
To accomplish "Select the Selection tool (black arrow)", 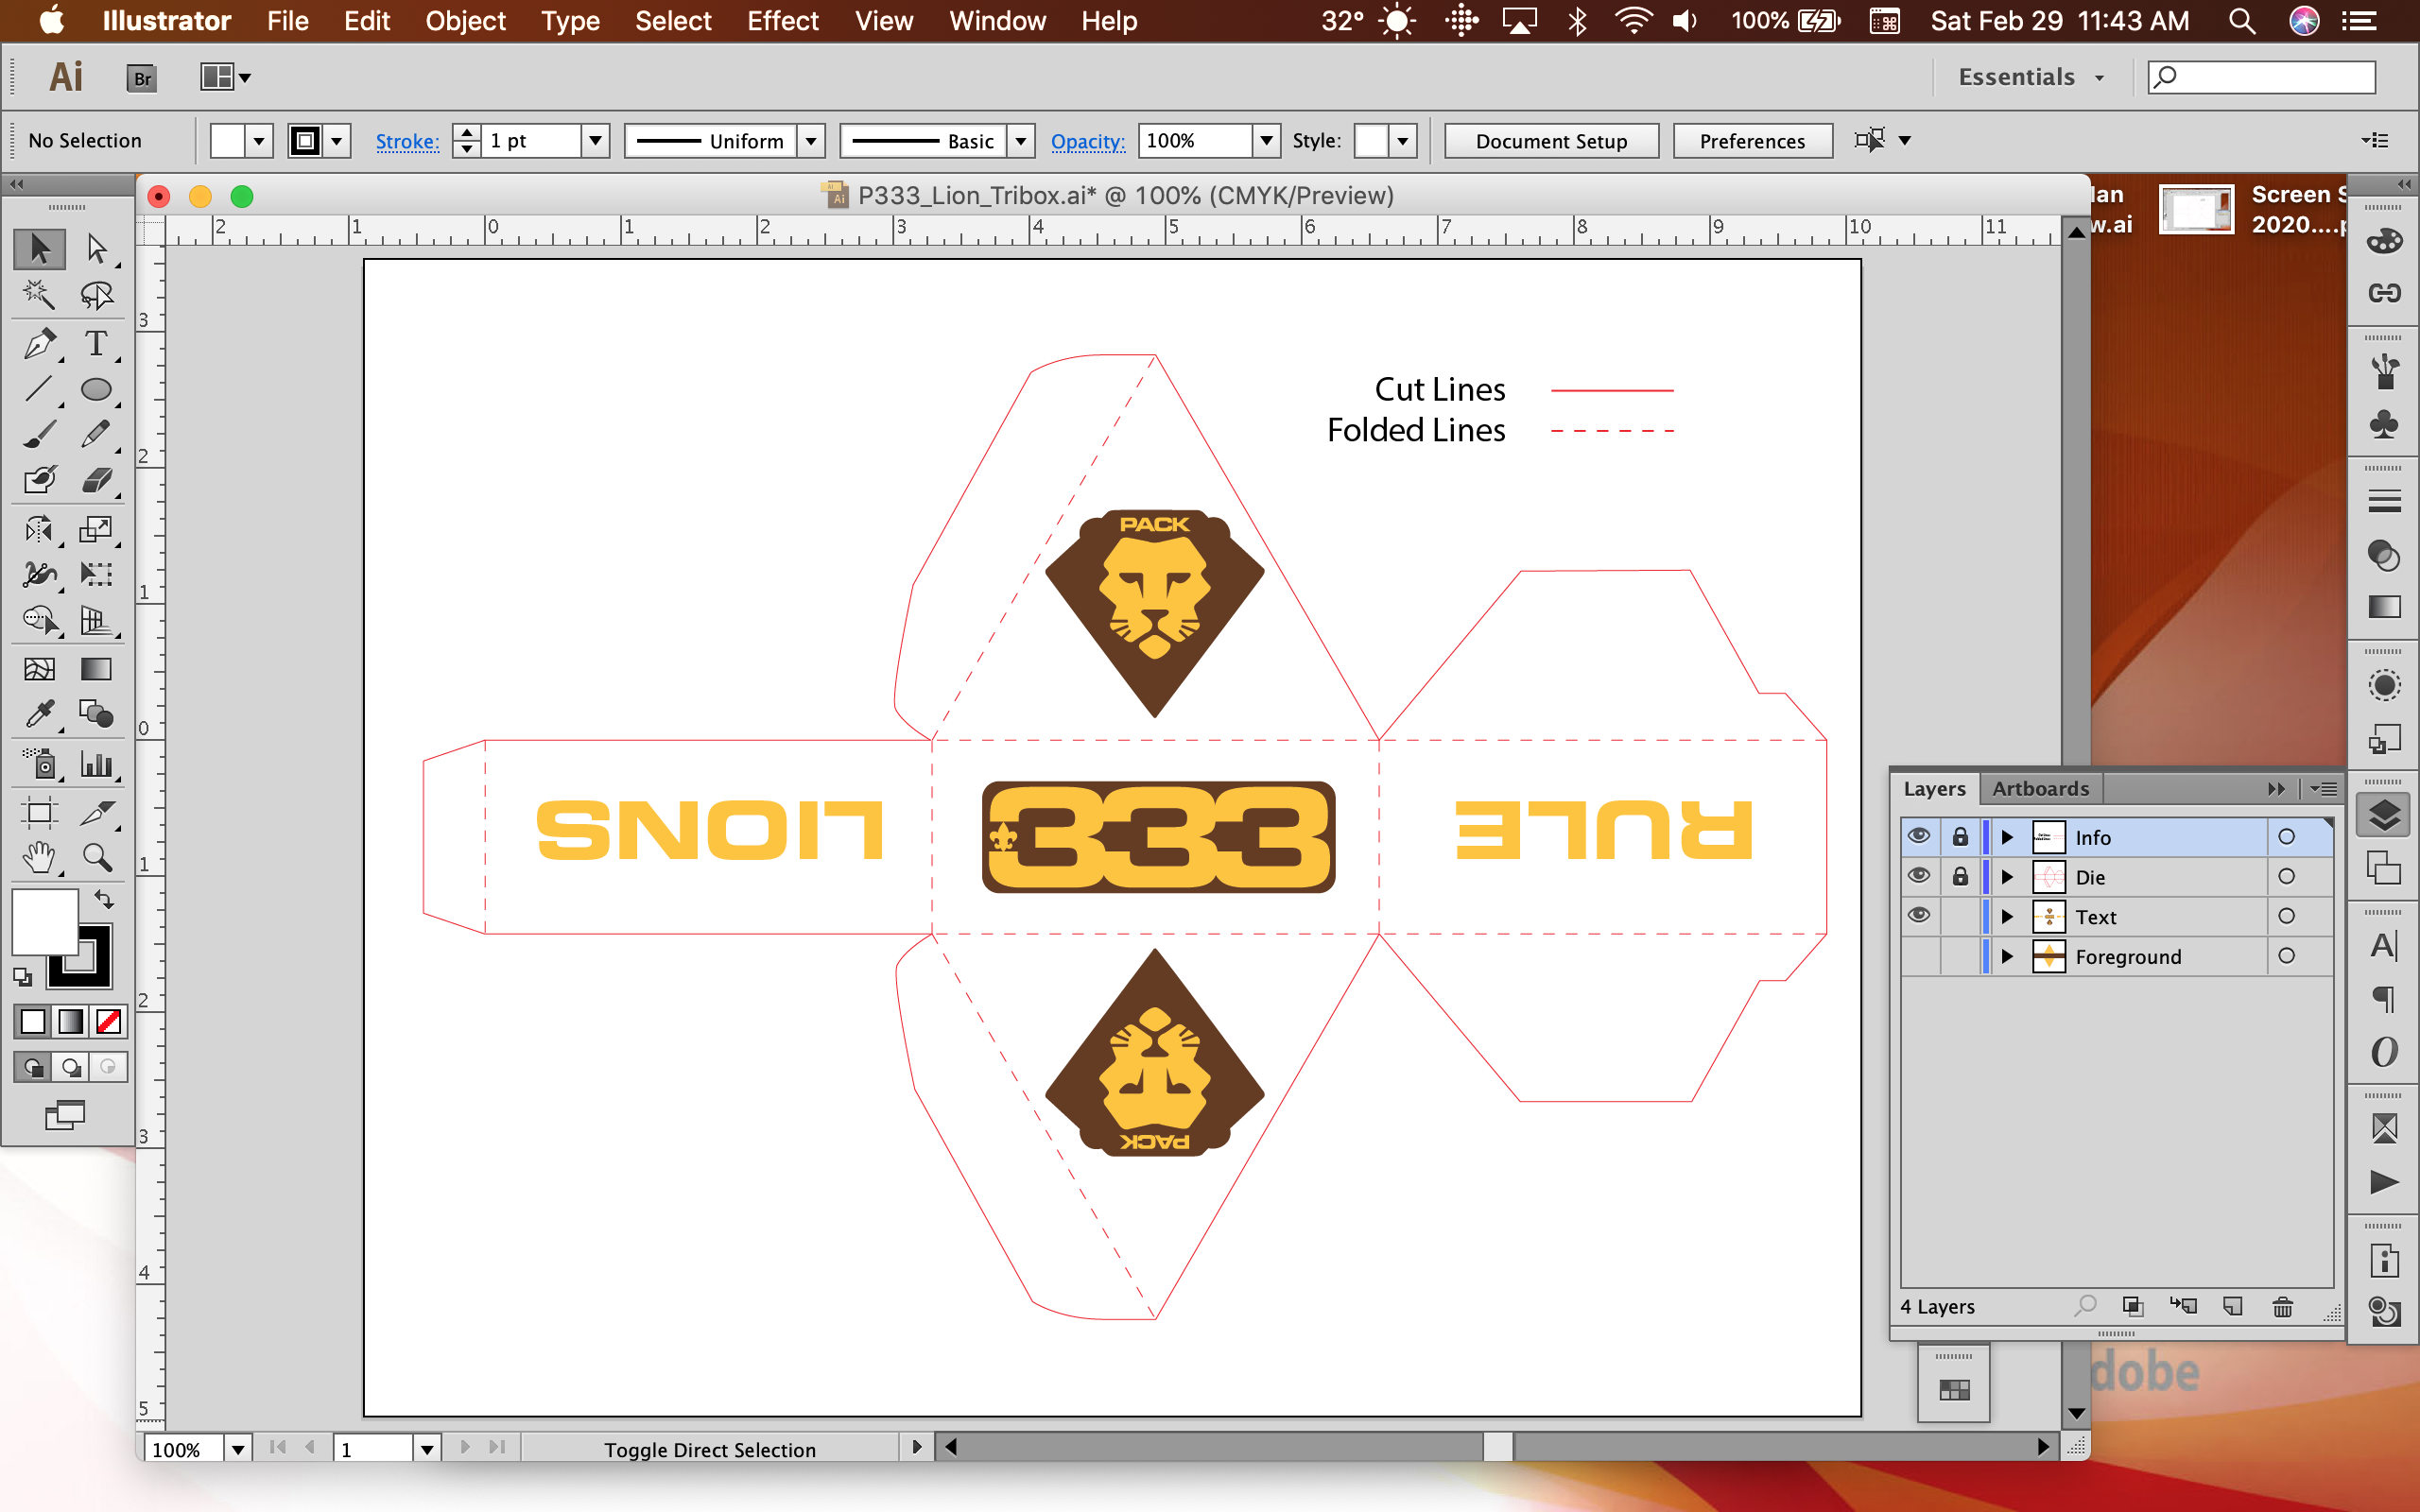I will [40, 248].
